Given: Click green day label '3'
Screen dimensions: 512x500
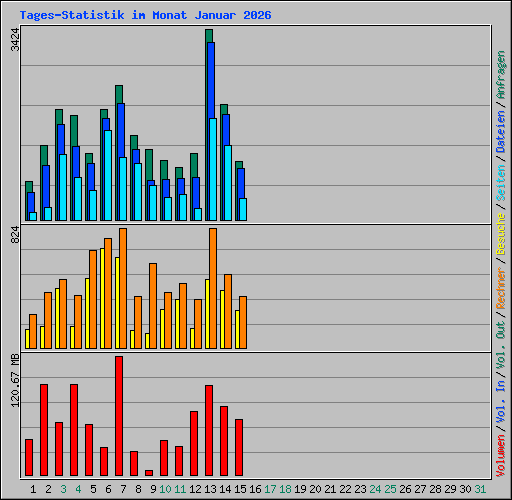Looking at the screenshot, I should [x=63, y=489].
